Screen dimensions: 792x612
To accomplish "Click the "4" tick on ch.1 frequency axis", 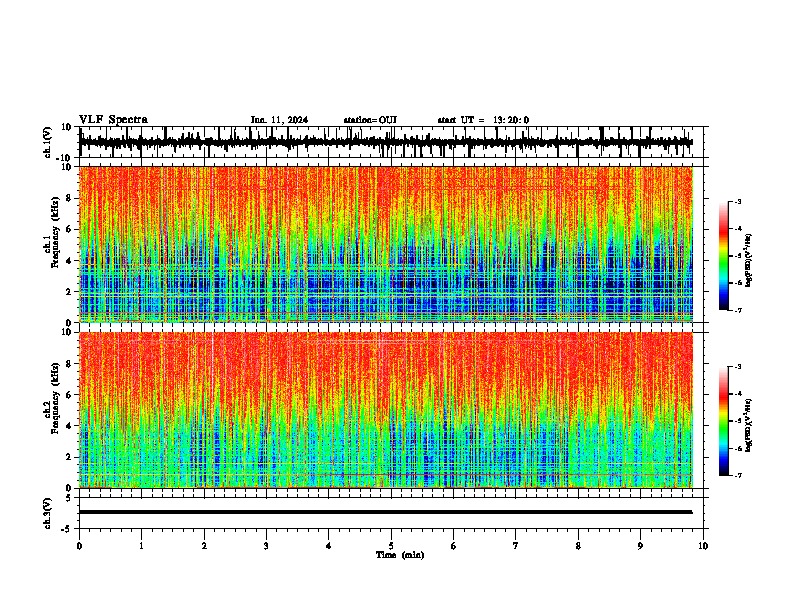I will (70, 260).
